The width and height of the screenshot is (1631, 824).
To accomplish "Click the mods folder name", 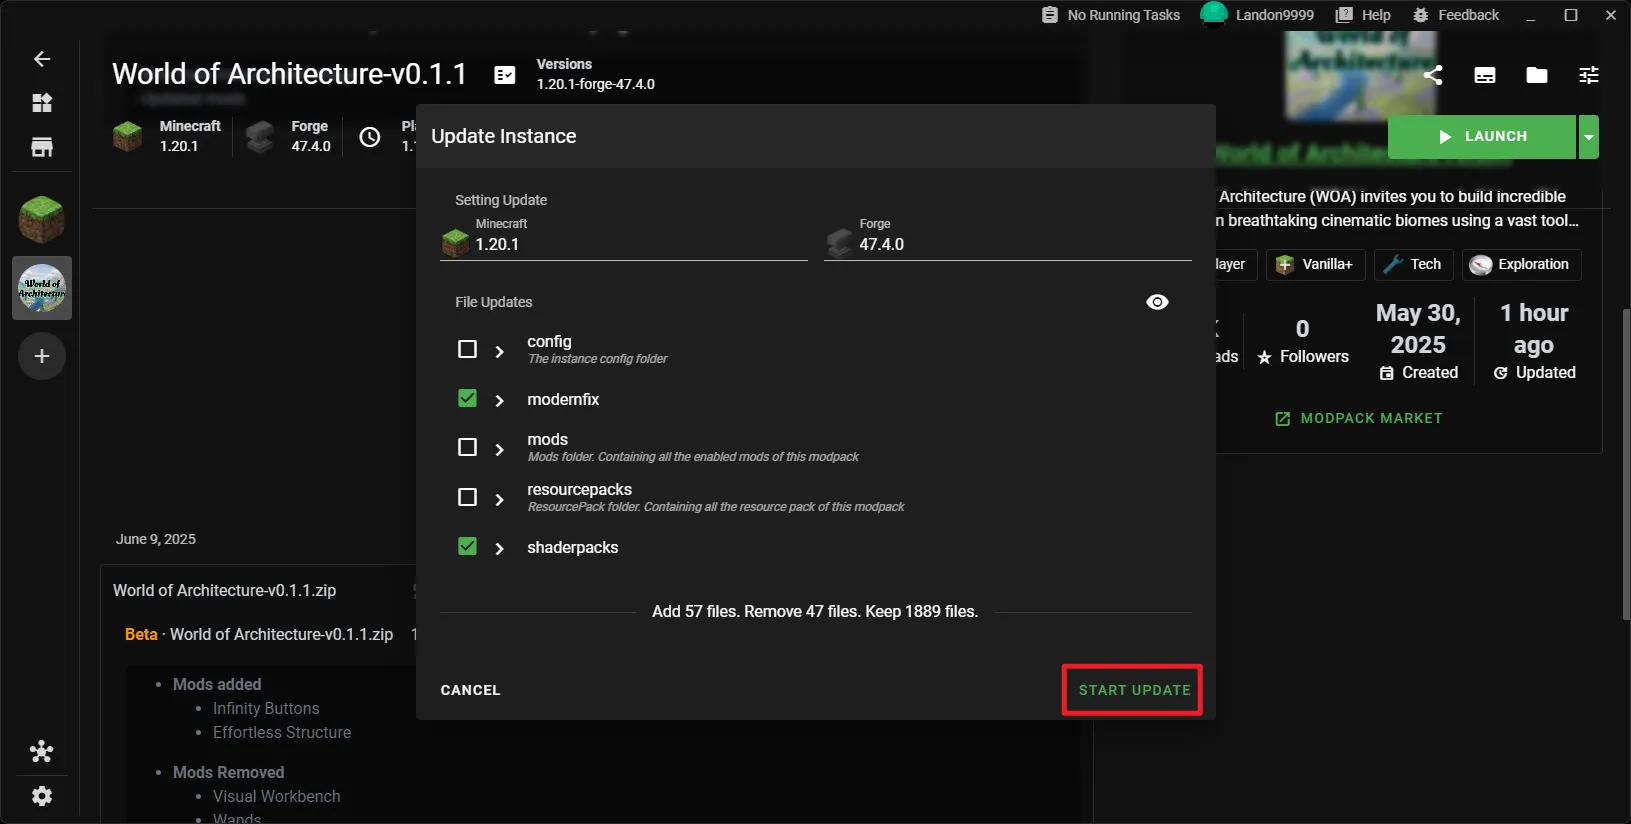I will tap(548, 439).
